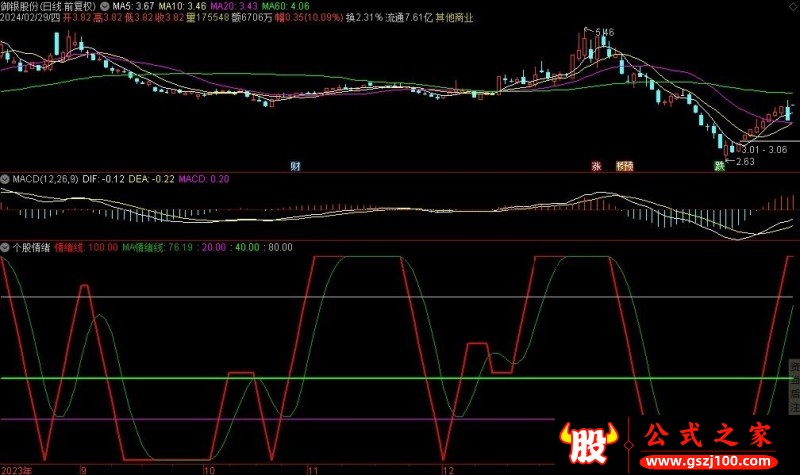This screenshot has height=475, width=800.
Task: Click the 量175548 volume value
Action: [207, 18]
